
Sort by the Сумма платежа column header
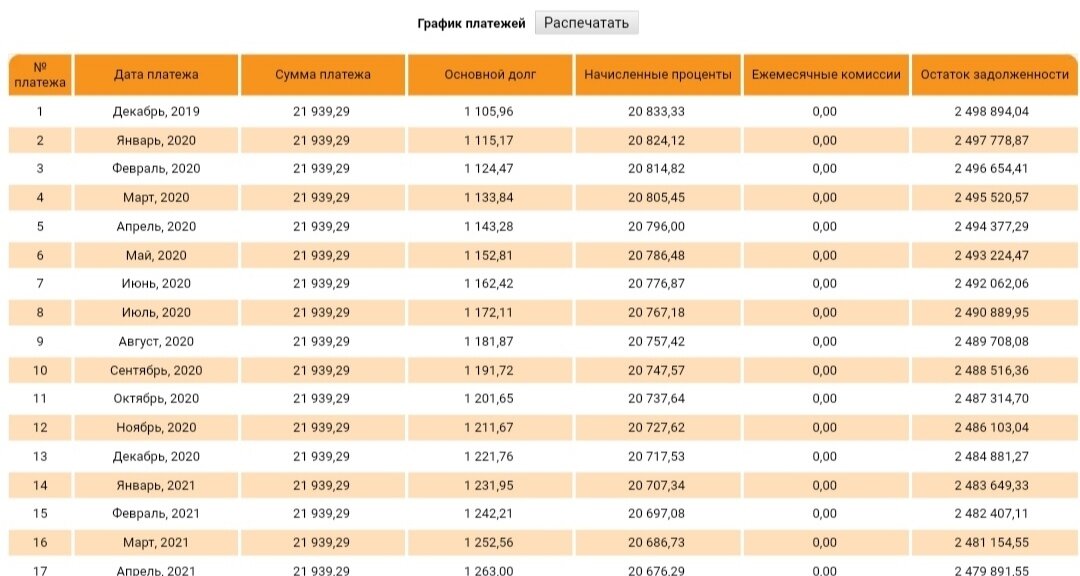coord(321,73)
